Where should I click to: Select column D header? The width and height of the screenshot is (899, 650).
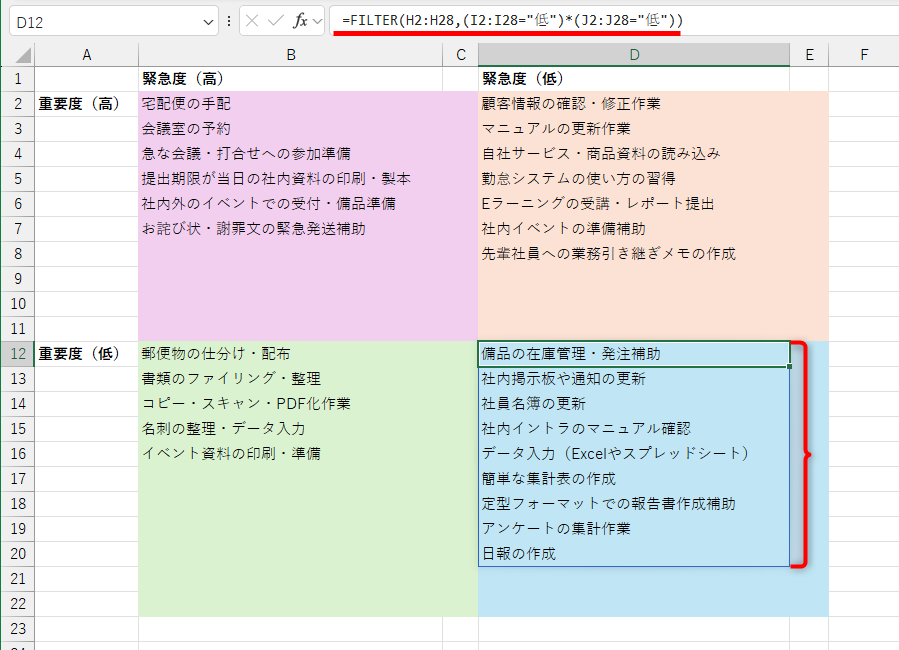[x=633, y=53]
